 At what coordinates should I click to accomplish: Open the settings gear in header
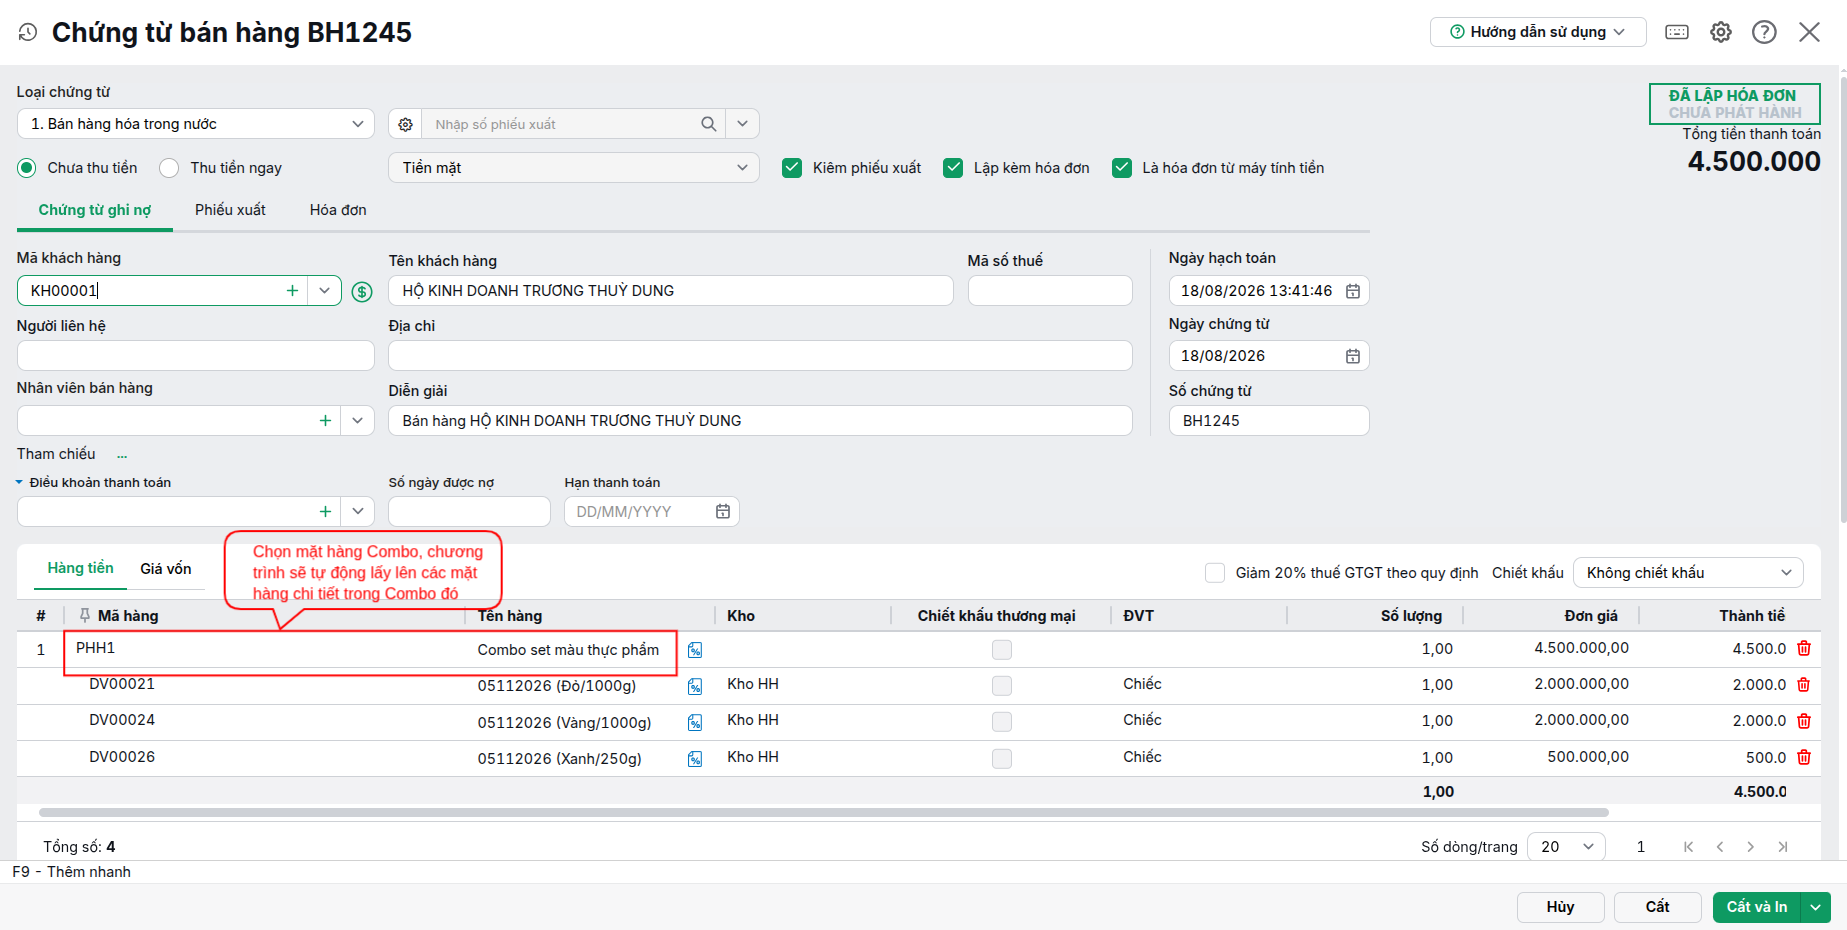(1721, 32)
